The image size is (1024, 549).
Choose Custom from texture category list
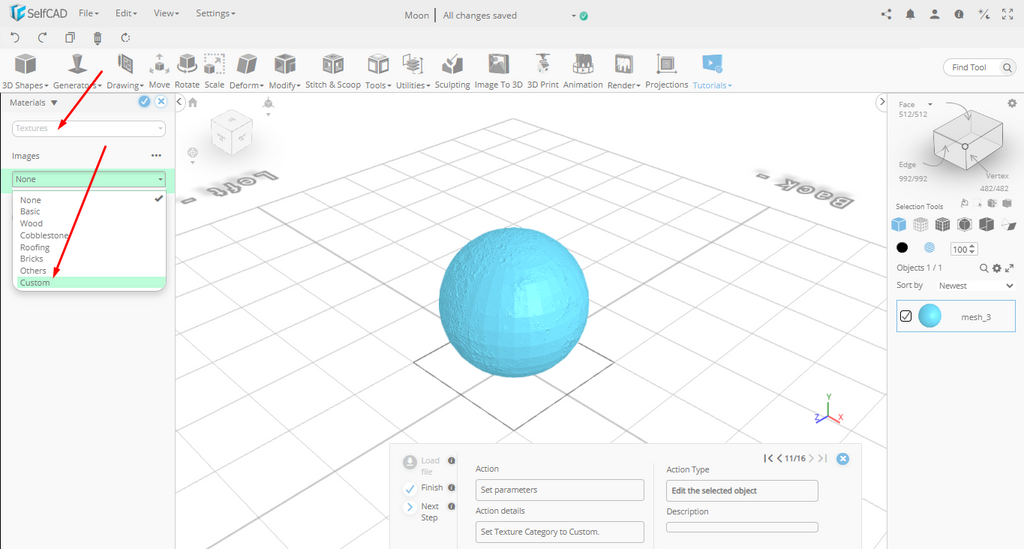tap(35, 283)
